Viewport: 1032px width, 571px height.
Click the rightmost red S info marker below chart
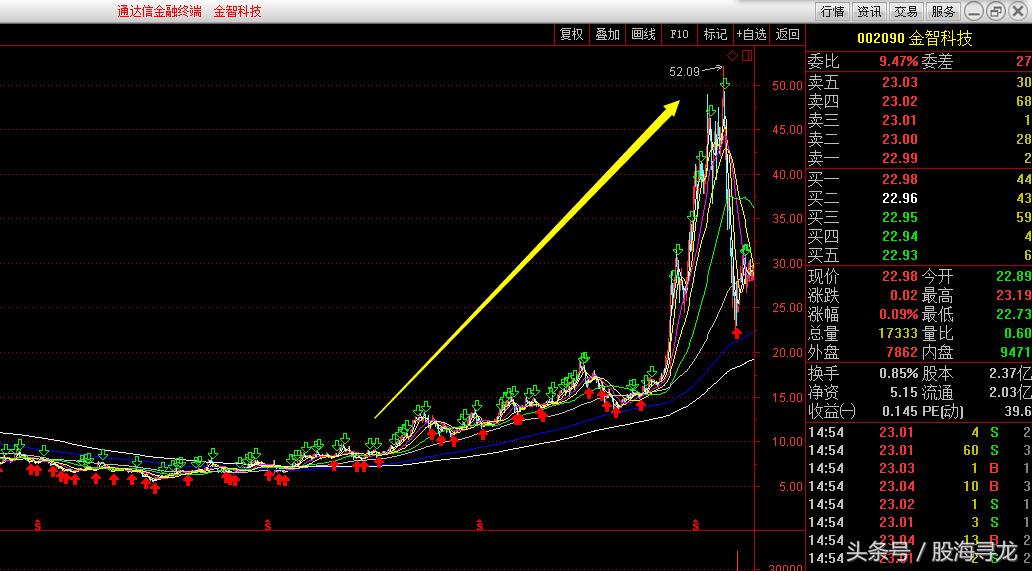[x=695, y=524]
